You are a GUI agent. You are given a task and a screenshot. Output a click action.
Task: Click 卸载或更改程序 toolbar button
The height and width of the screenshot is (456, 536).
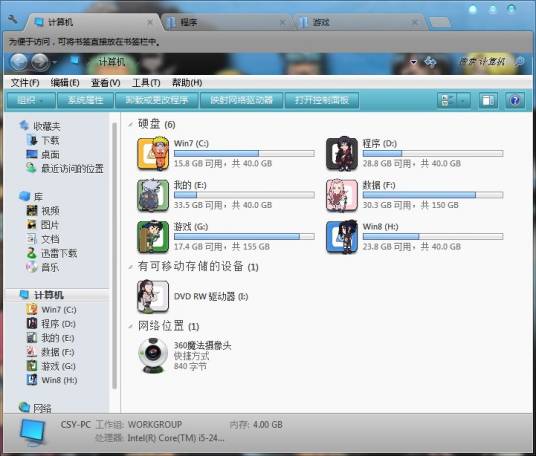(x=157, y=100)
